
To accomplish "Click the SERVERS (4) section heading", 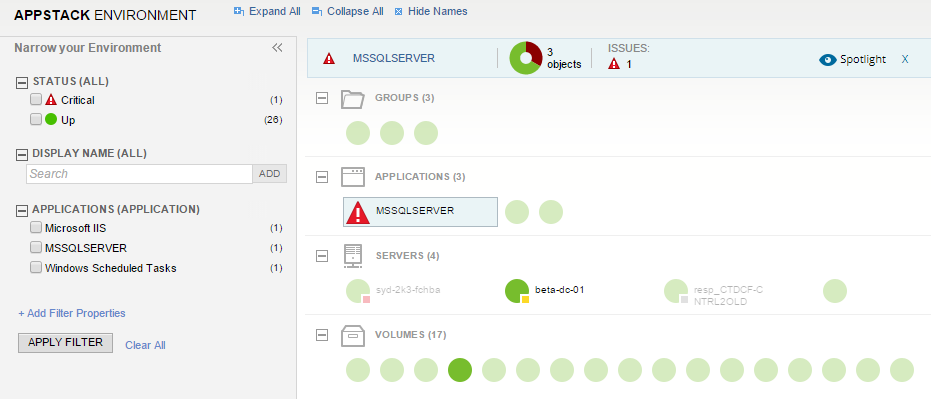I will click(x=407, y=256).
